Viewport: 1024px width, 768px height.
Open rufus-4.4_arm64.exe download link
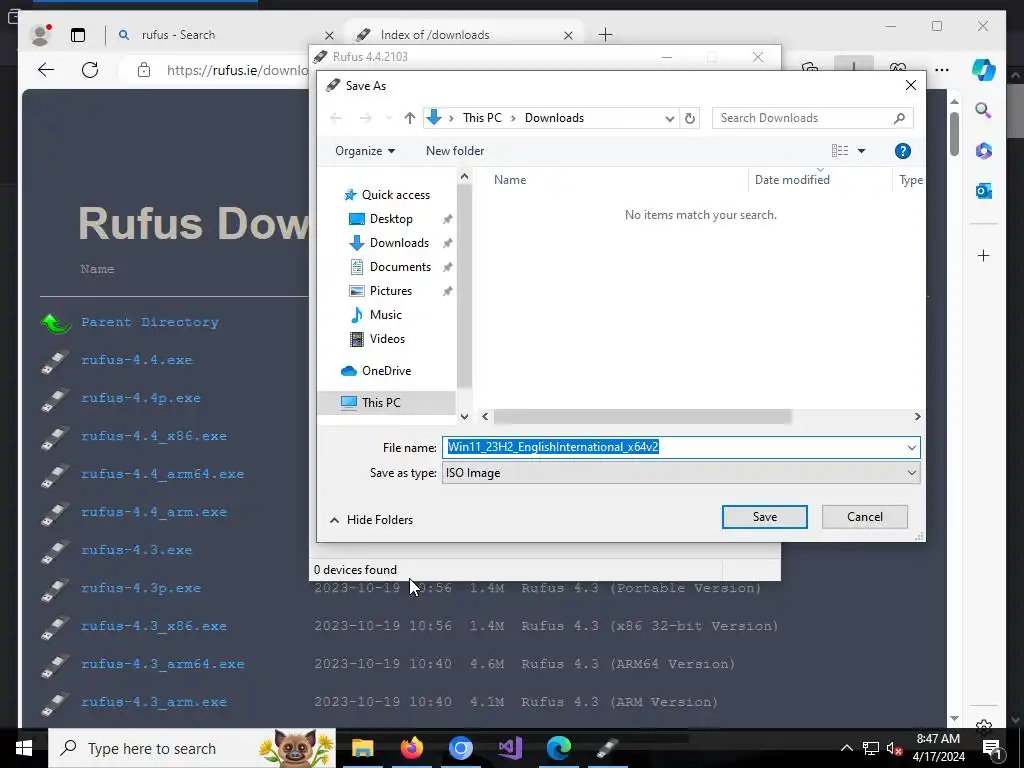[162, 473]
